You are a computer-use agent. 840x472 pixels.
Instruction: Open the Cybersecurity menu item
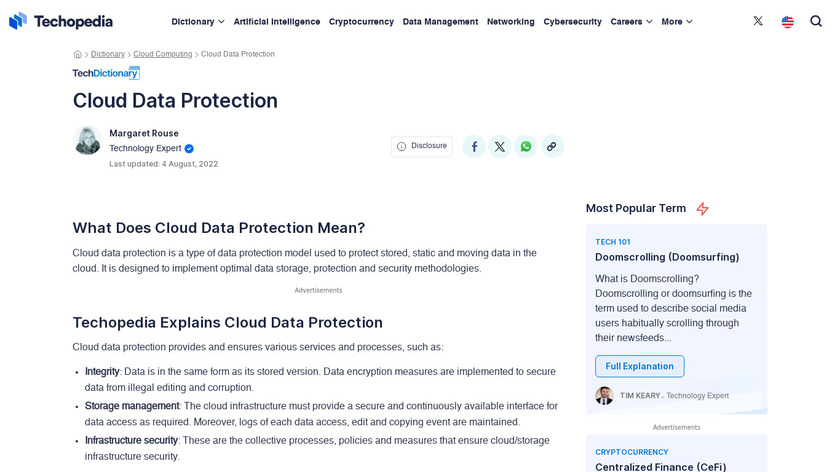click(572, 21)
